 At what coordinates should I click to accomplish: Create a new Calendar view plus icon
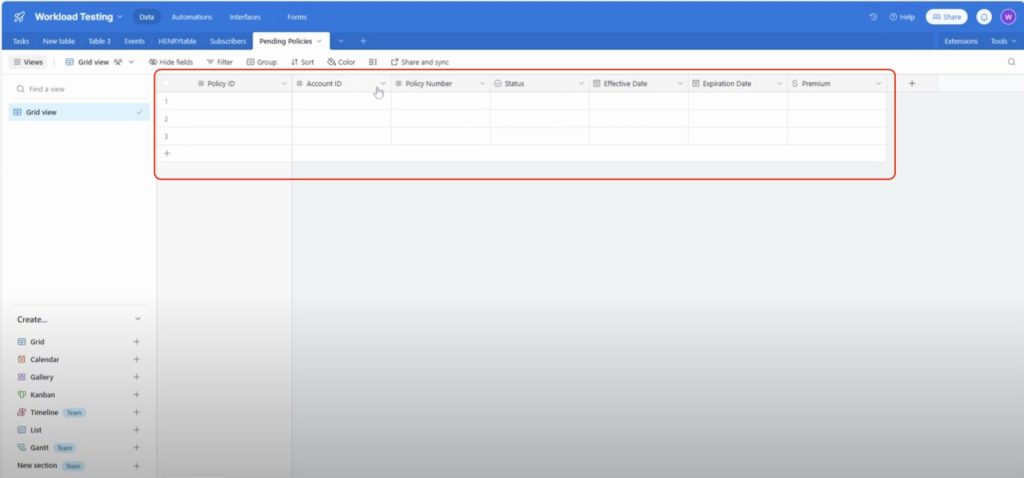click(x=136, y=359)
